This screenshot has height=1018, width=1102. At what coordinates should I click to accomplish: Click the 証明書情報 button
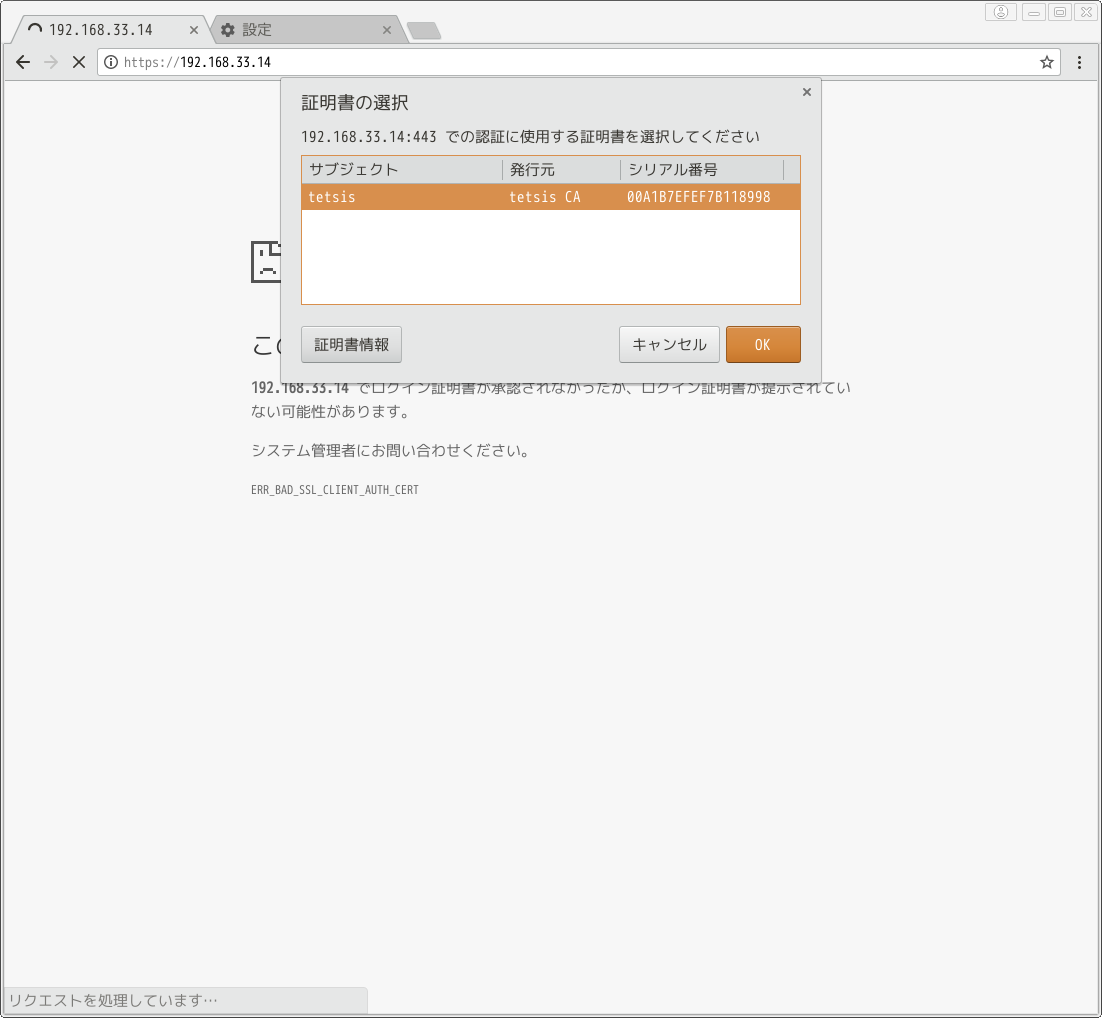coord(351,344)
